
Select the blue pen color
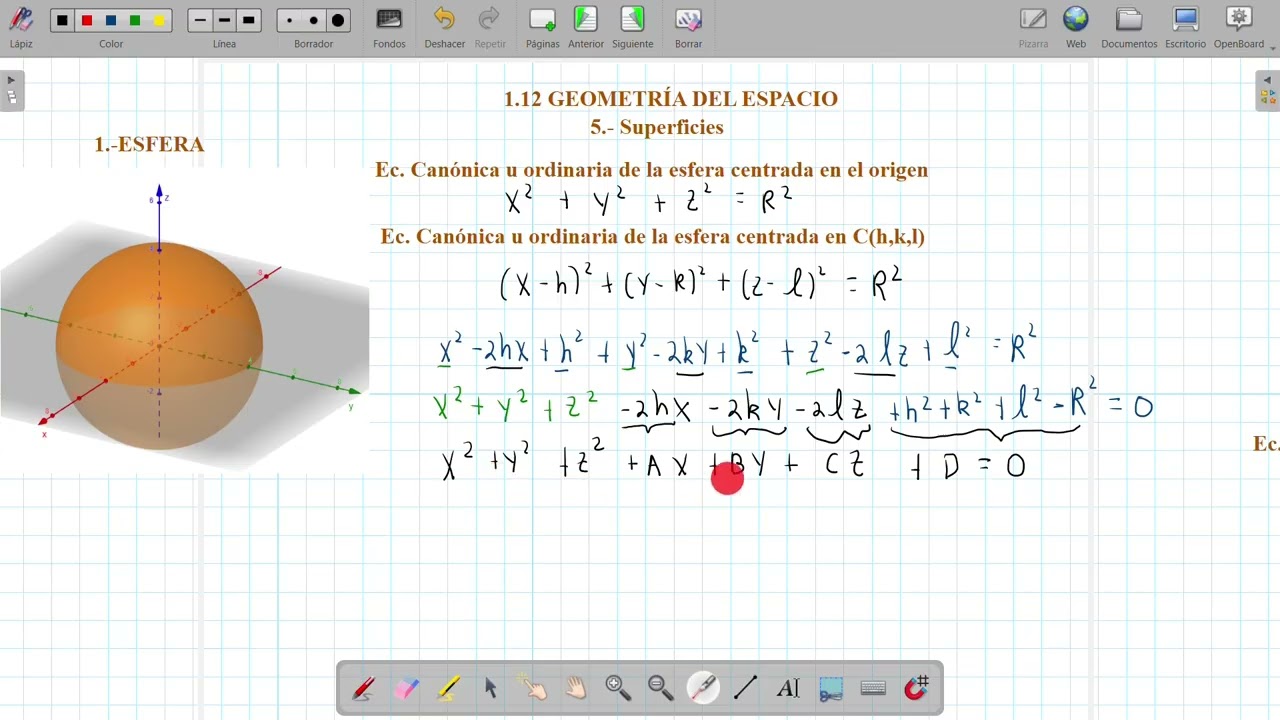click(110, 20)
